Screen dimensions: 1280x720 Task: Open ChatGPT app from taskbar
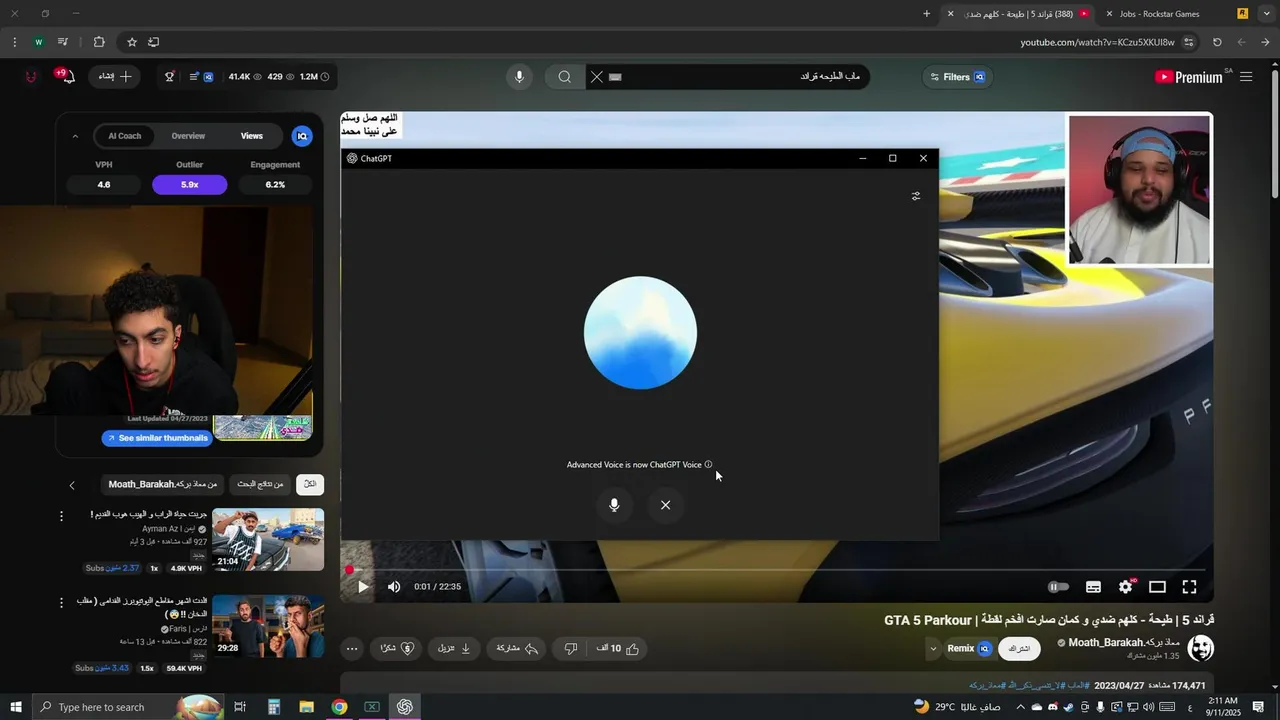coord(405,707)
